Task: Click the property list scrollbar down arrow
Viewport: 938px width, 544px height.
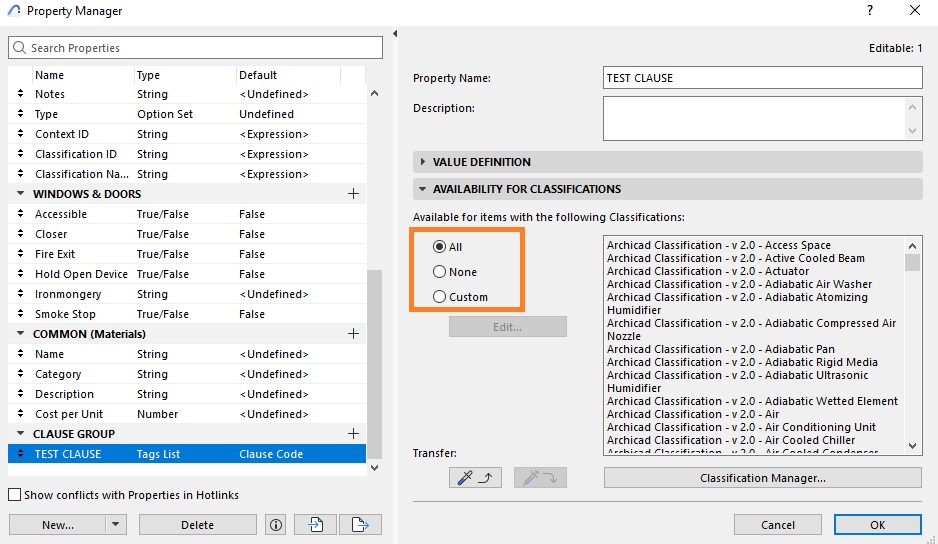Action: pos(374,468)
